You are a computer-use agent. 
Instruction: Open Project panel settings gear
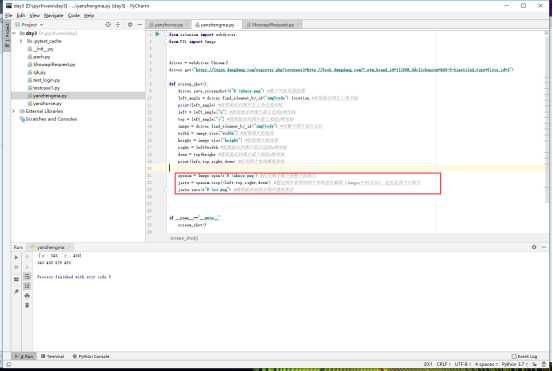tap(130, 25)
